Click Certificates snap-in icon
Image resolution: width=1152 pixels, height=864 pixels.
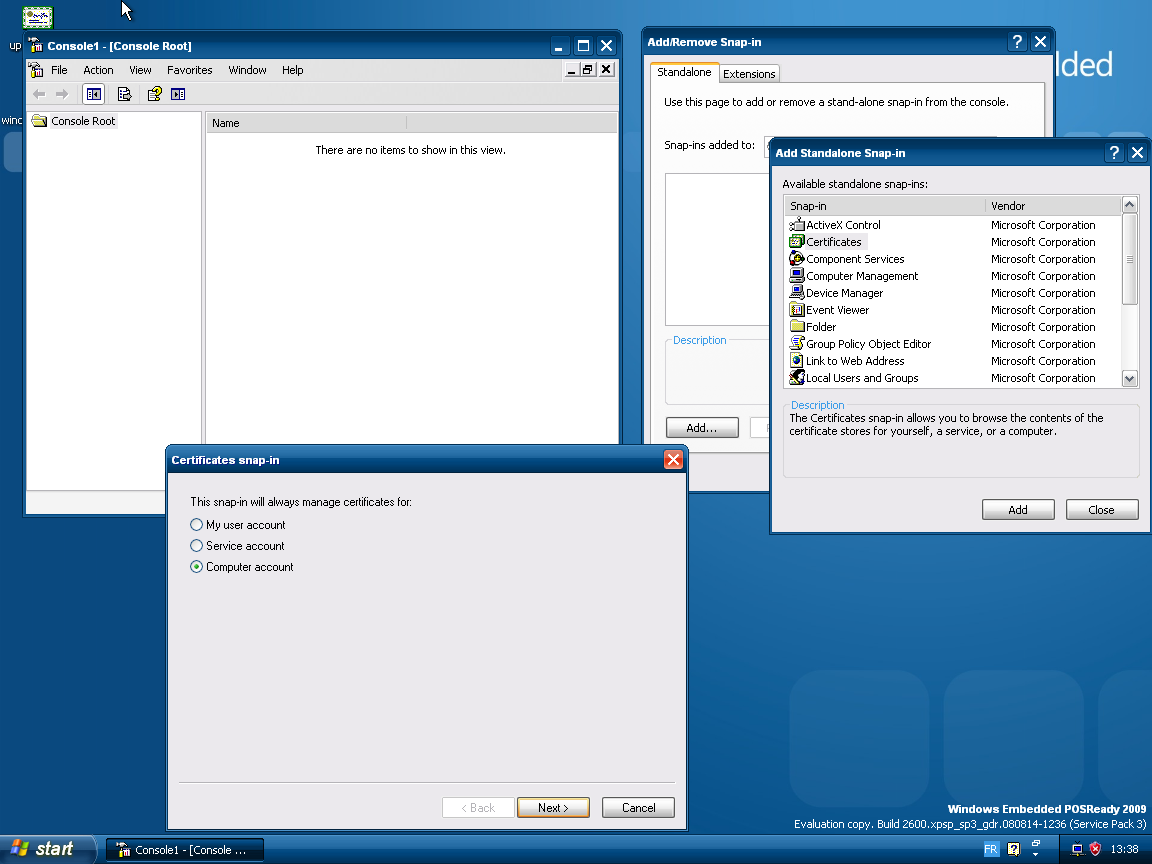pyautogui.click(x=796, y=241)
